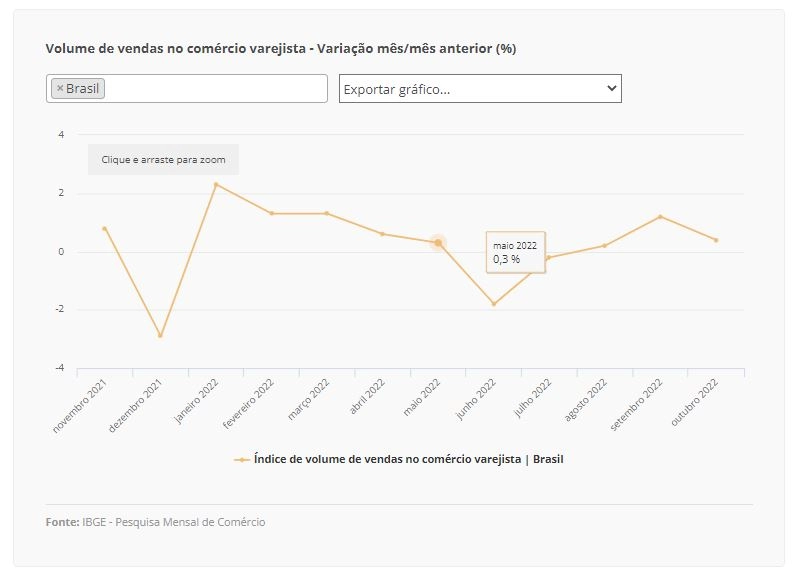Select the janeiro 2022 peak data point
The width and height of the screenshot is (793, 576).
pos(216,185)
